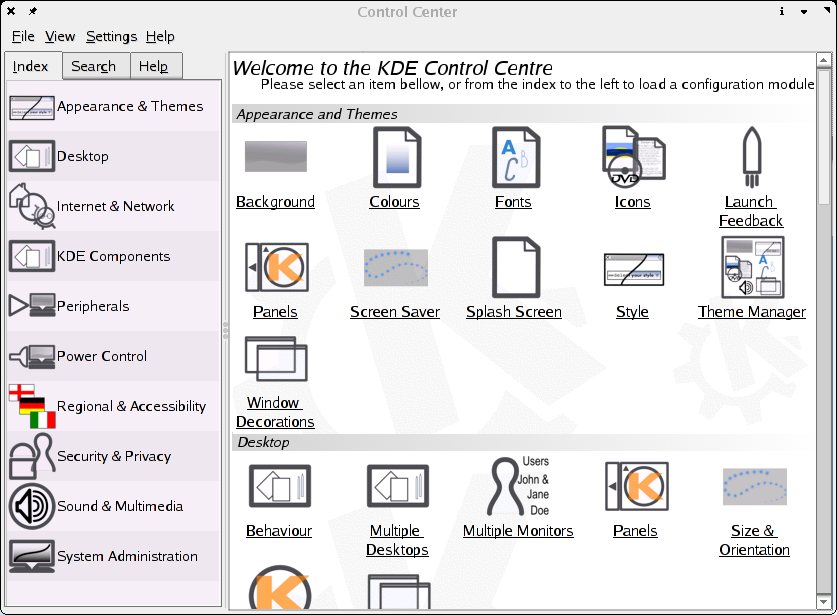This screenshot has width=837, height=615.
Task: Follow the Splash Screen link
Action: [x=514, y=312]
